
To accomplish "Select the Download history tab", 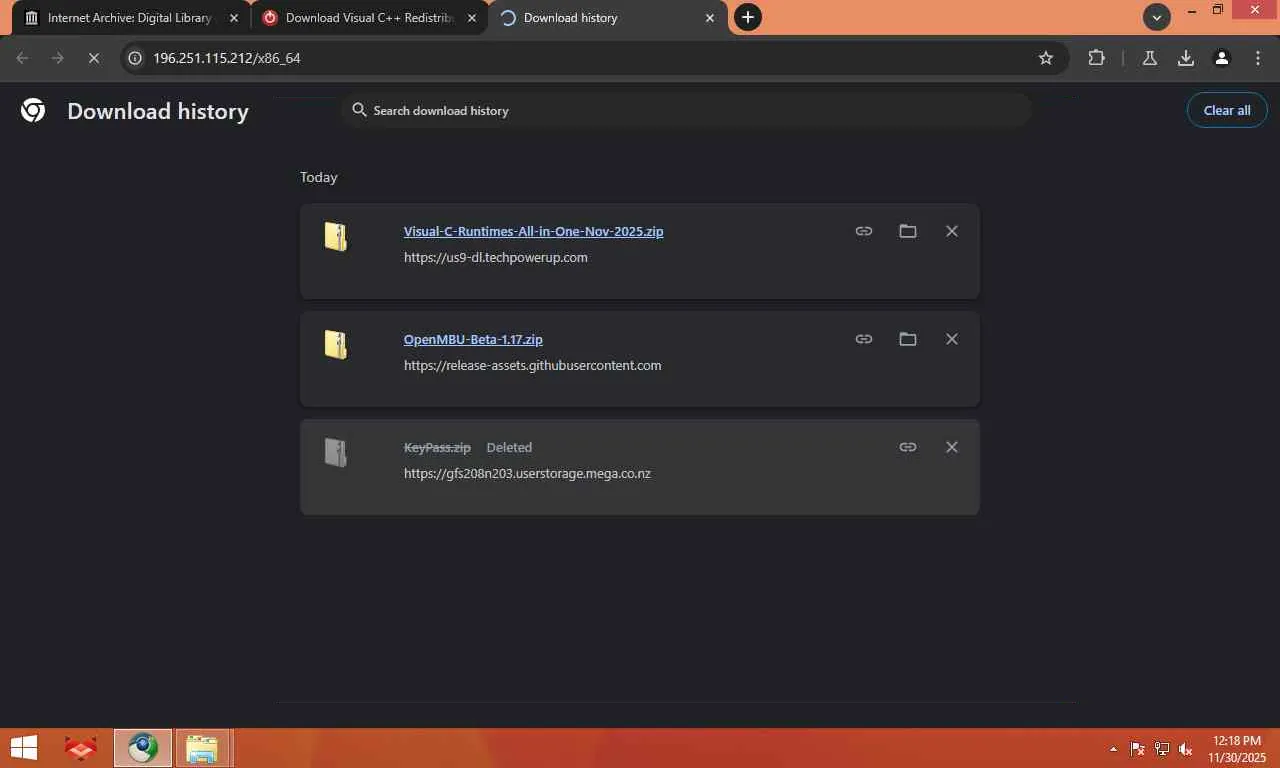I will pyautogui.click(x=608, y=18).
